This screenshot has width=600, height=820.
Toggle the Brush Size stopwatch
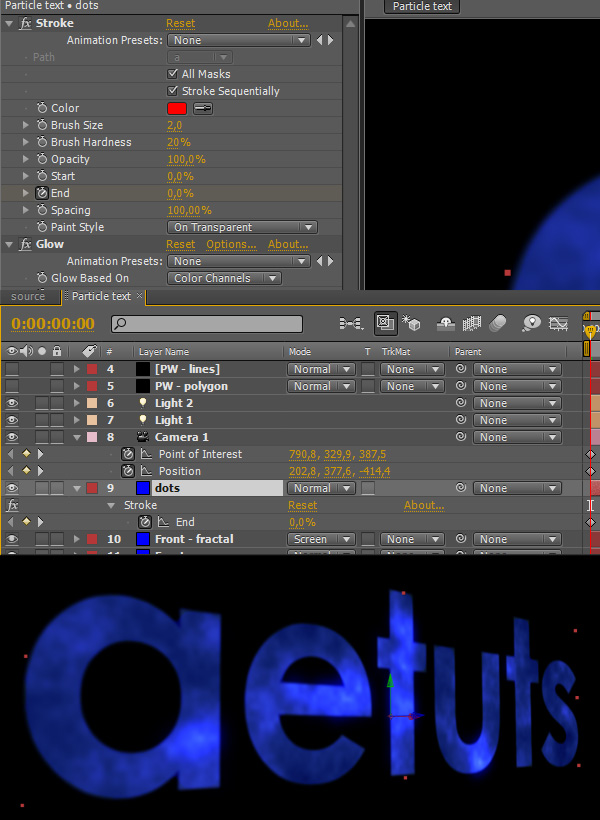point(42,125)
